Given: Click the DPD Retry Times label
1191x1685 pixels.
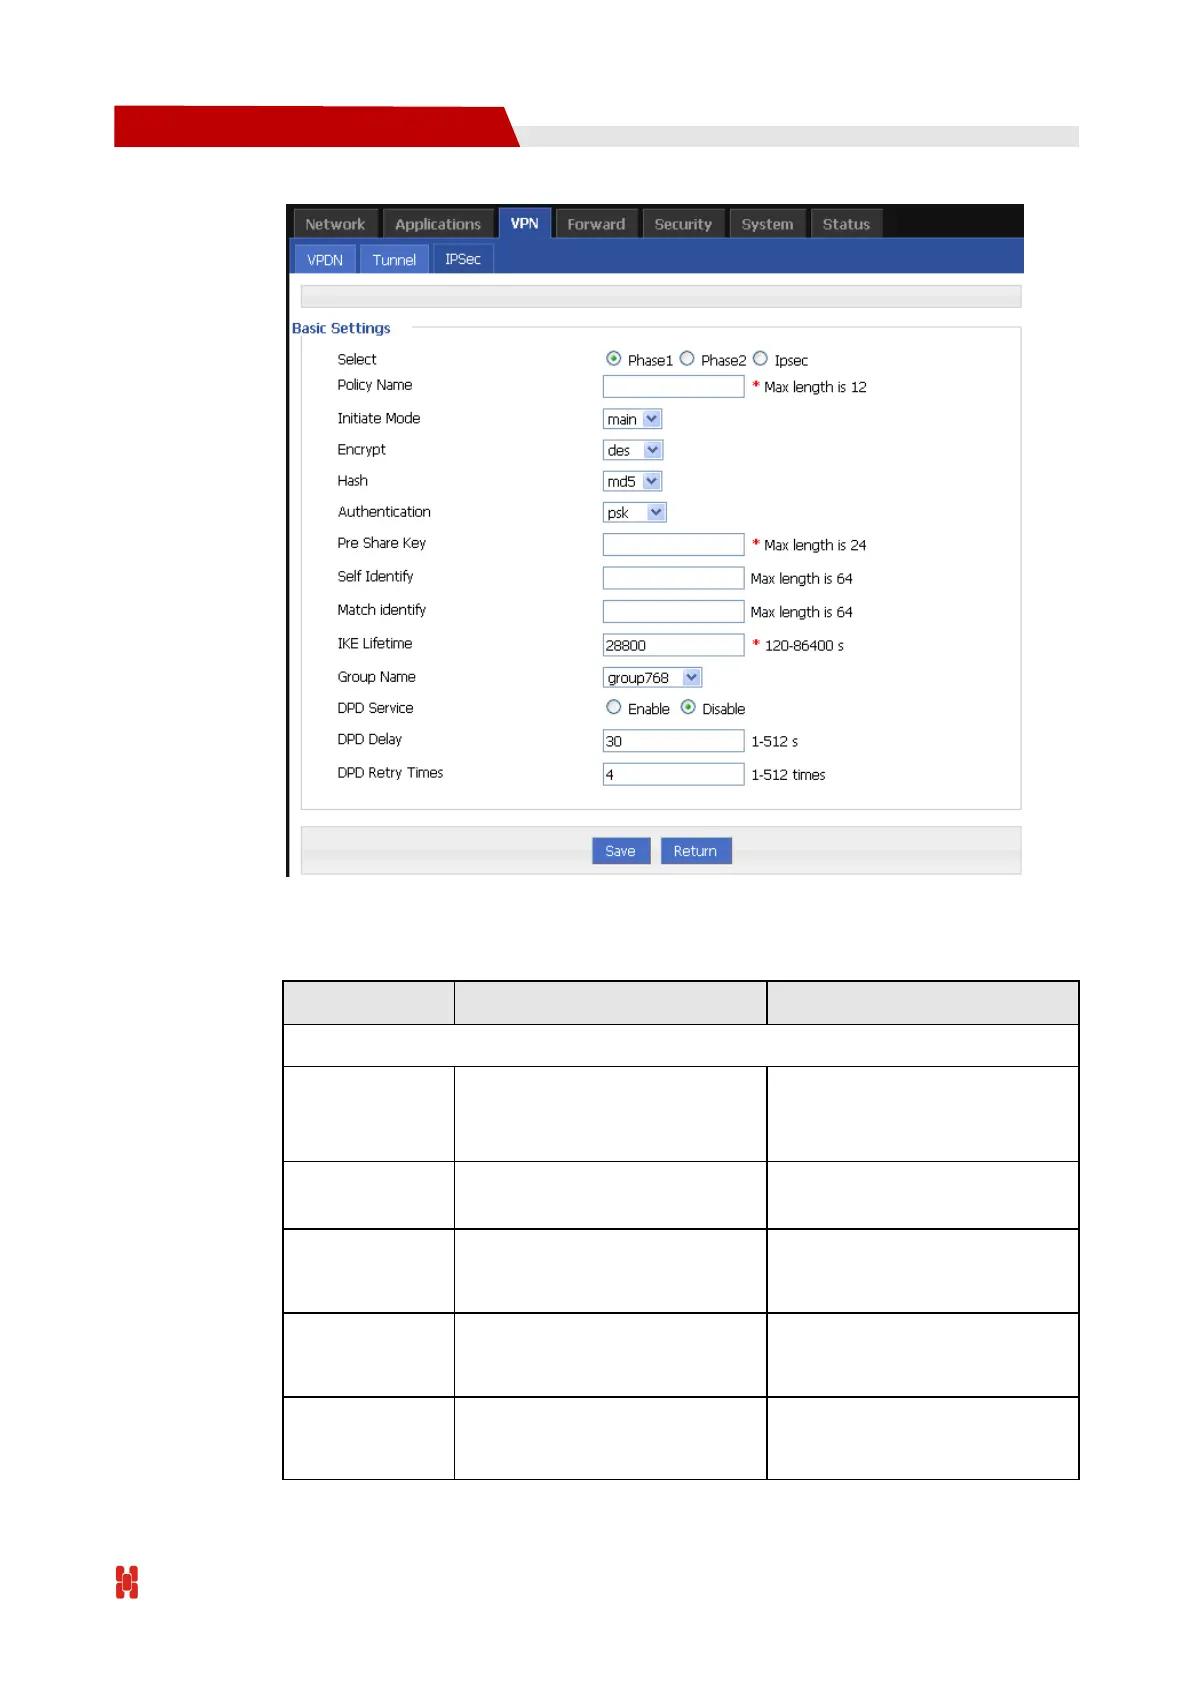Looking at the screenshot, I should [x=390, y=773].
